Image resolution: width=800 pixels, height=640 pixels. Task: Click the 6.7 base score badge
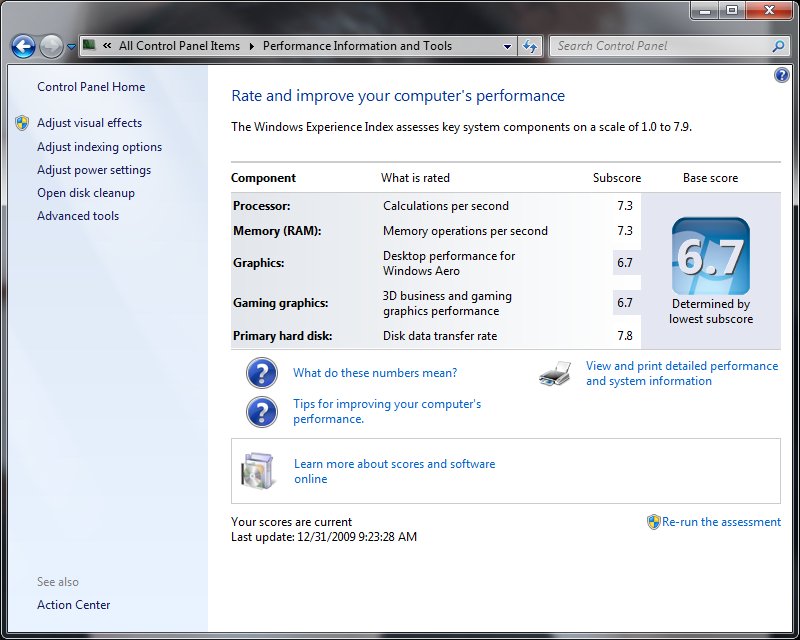pos(711,256)
